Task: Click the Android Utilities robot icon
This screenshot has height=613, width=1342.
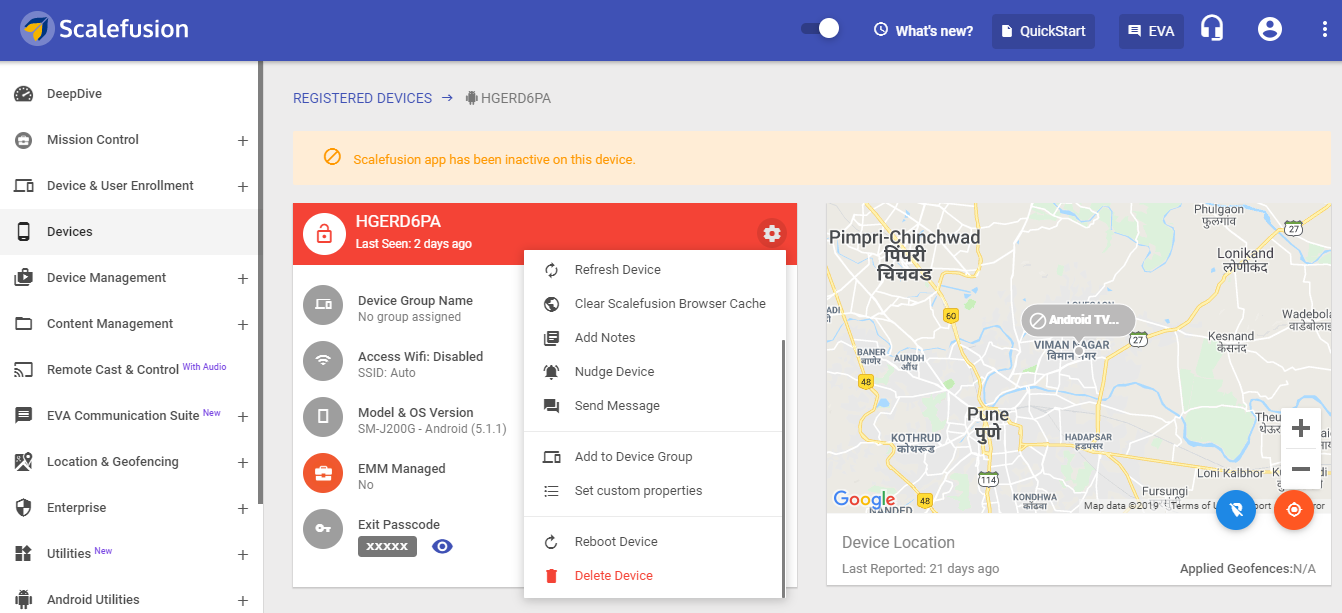Action: [24, 600]
